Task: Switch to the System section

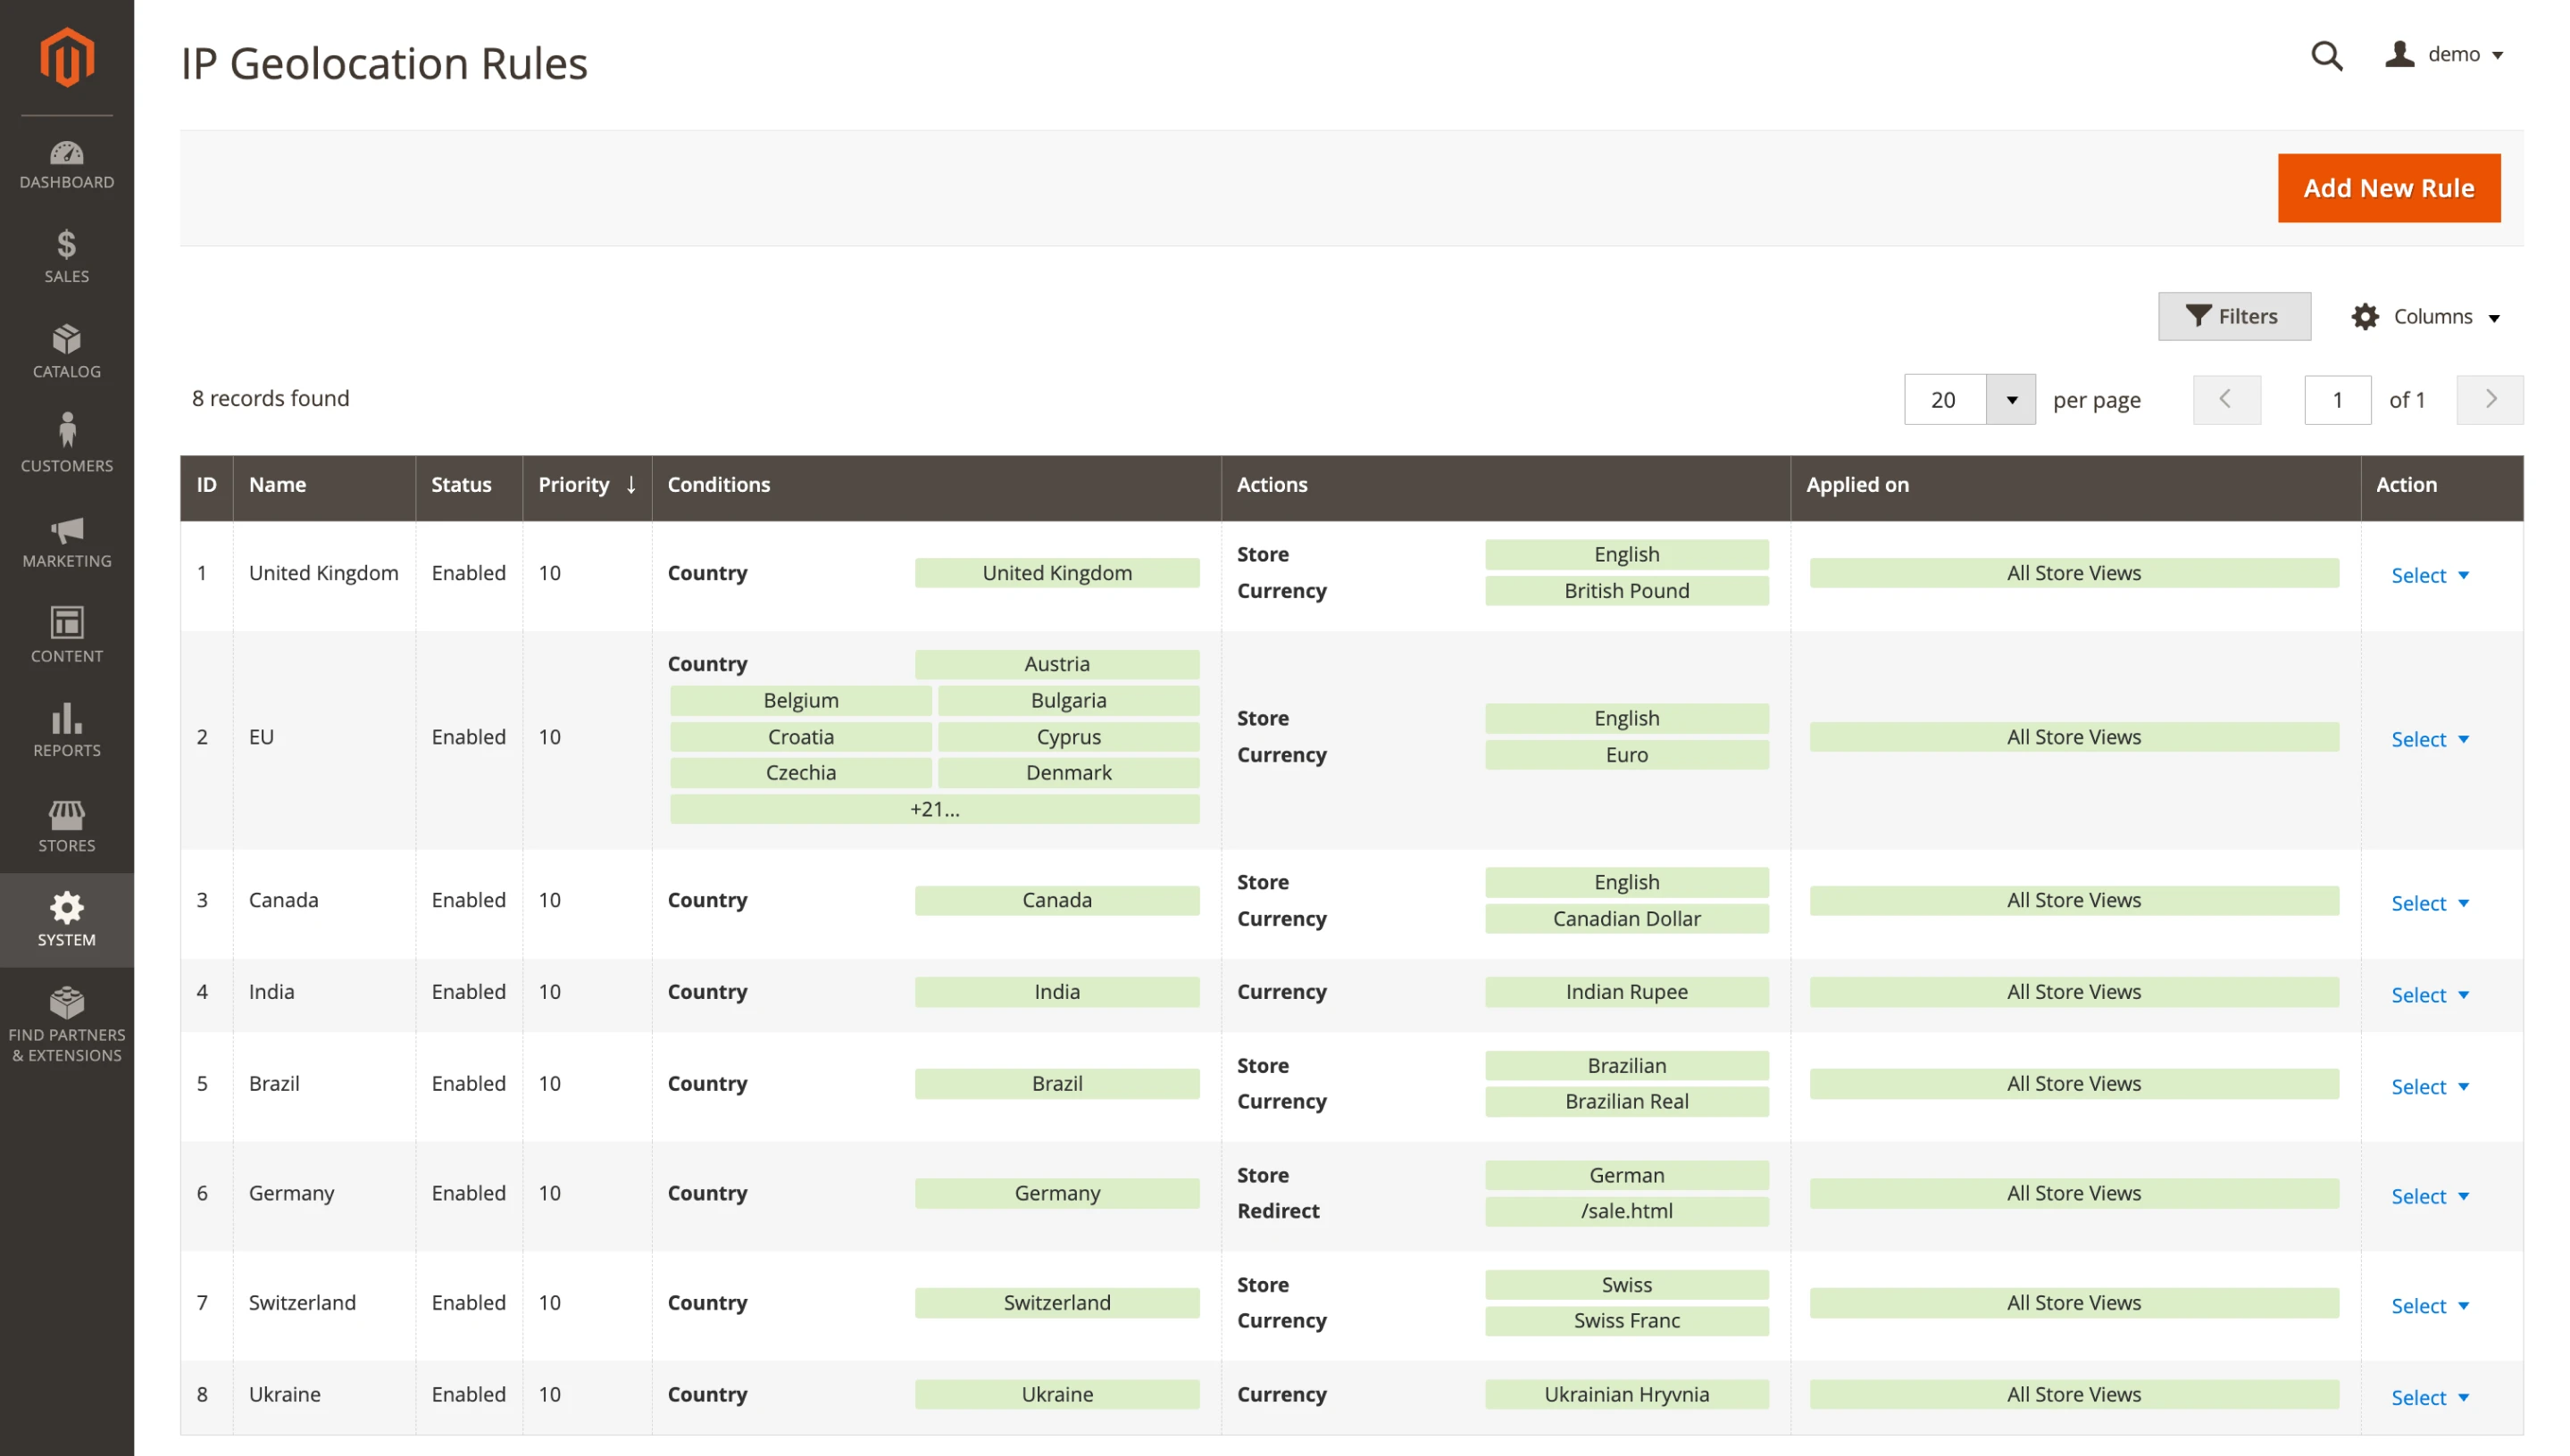Action: [66, 919]
